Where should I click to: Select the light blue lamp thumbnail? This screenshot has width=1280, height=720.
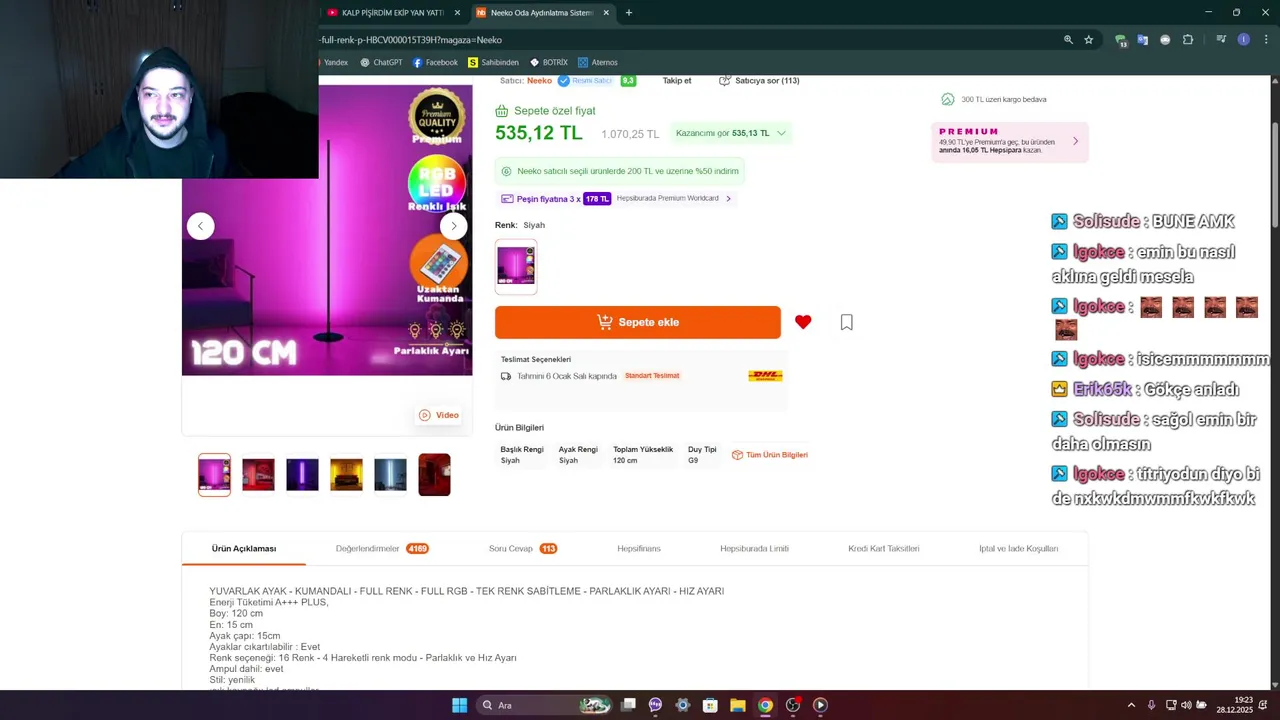click(390, 475)
